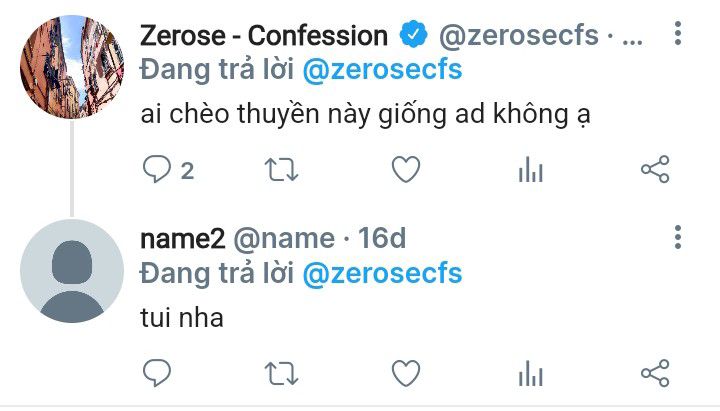Image resolution: width=720 pixels, height=411 pixels.
Task: Reply to the Zerose - Confession tweet
Action: click(158, 170)
